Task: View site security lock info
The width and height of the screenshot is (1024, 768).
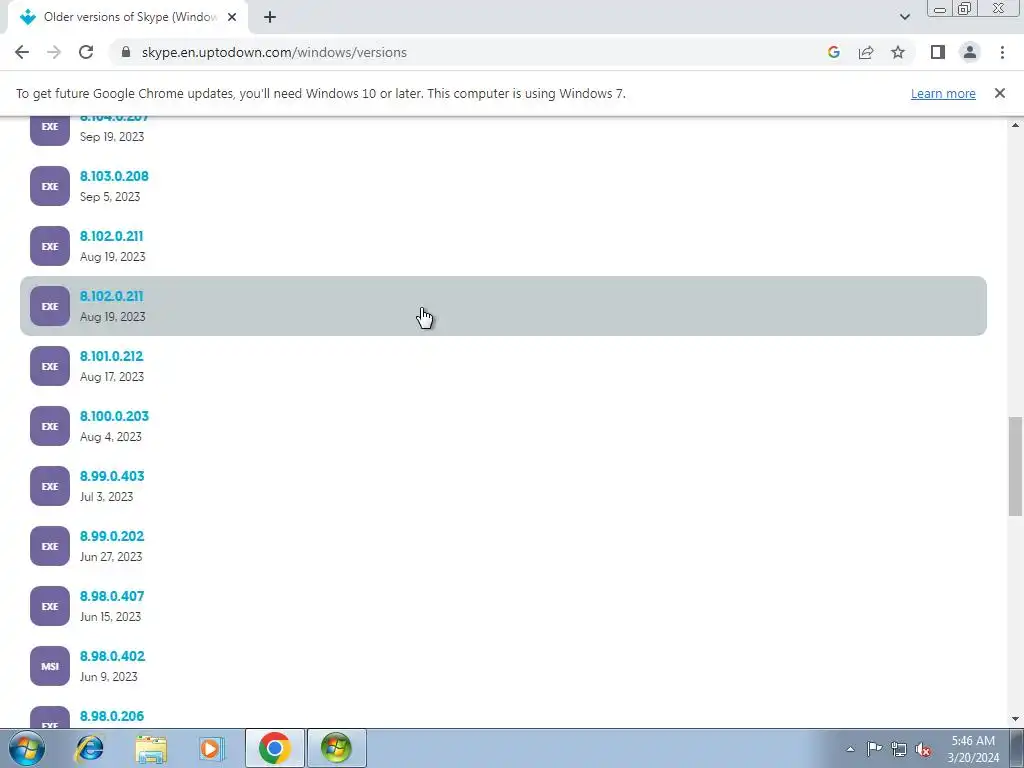Action: point(127,52)
